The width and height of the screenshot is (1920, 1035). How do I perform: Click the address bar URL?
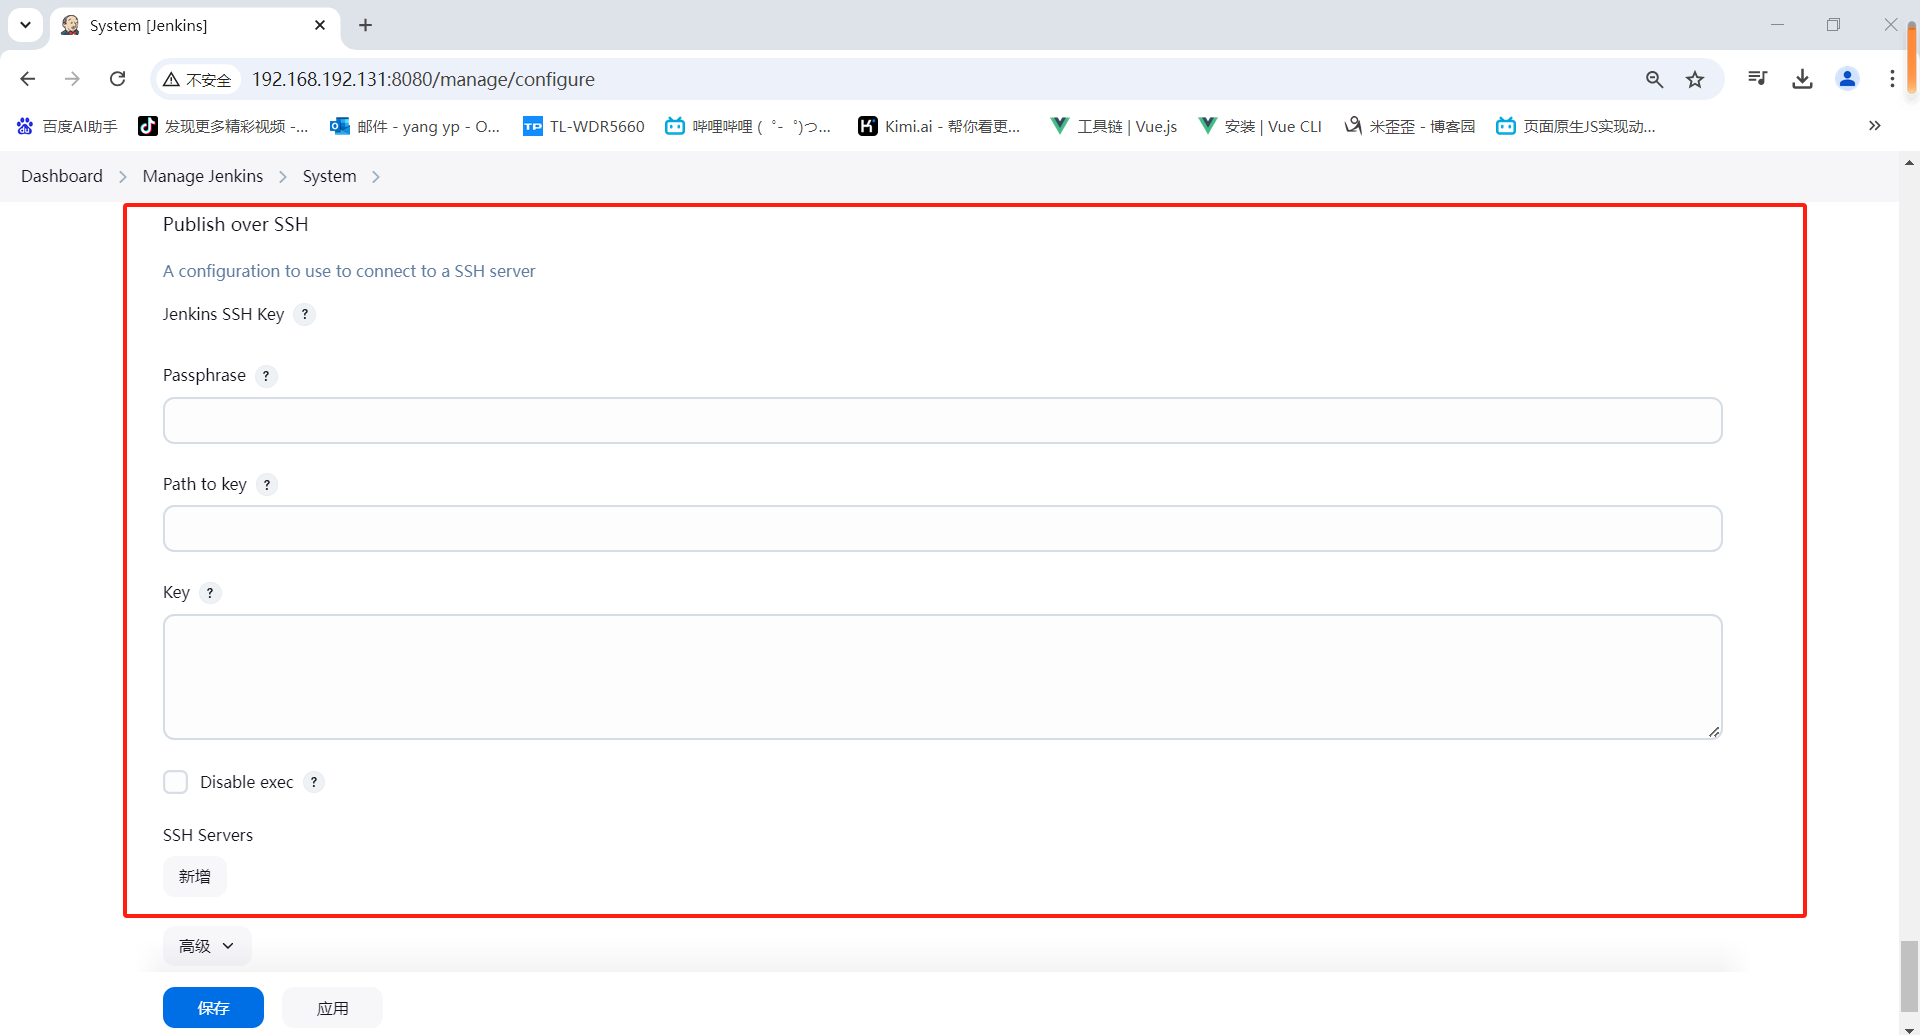[x=423, y=79]
